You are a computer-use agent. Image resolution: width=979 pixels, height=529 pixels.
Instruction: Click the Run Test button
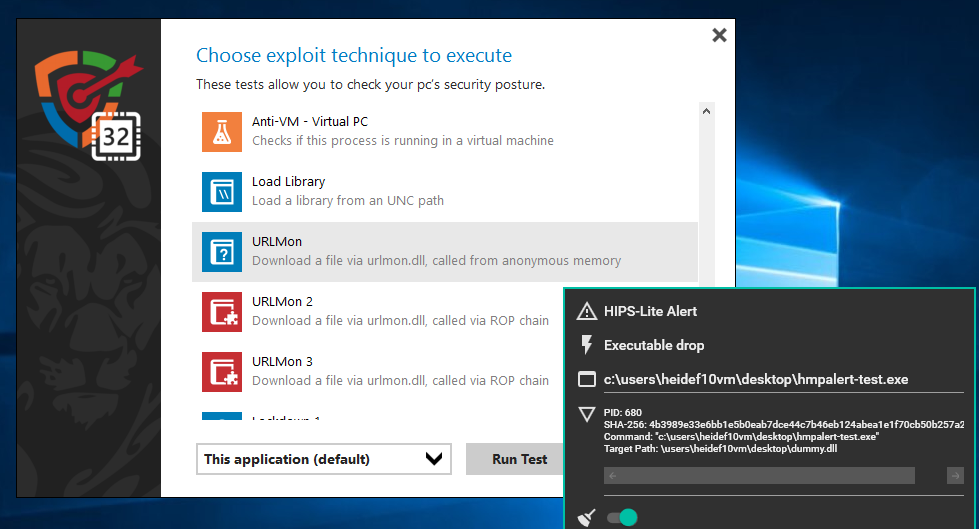(519, 459)
